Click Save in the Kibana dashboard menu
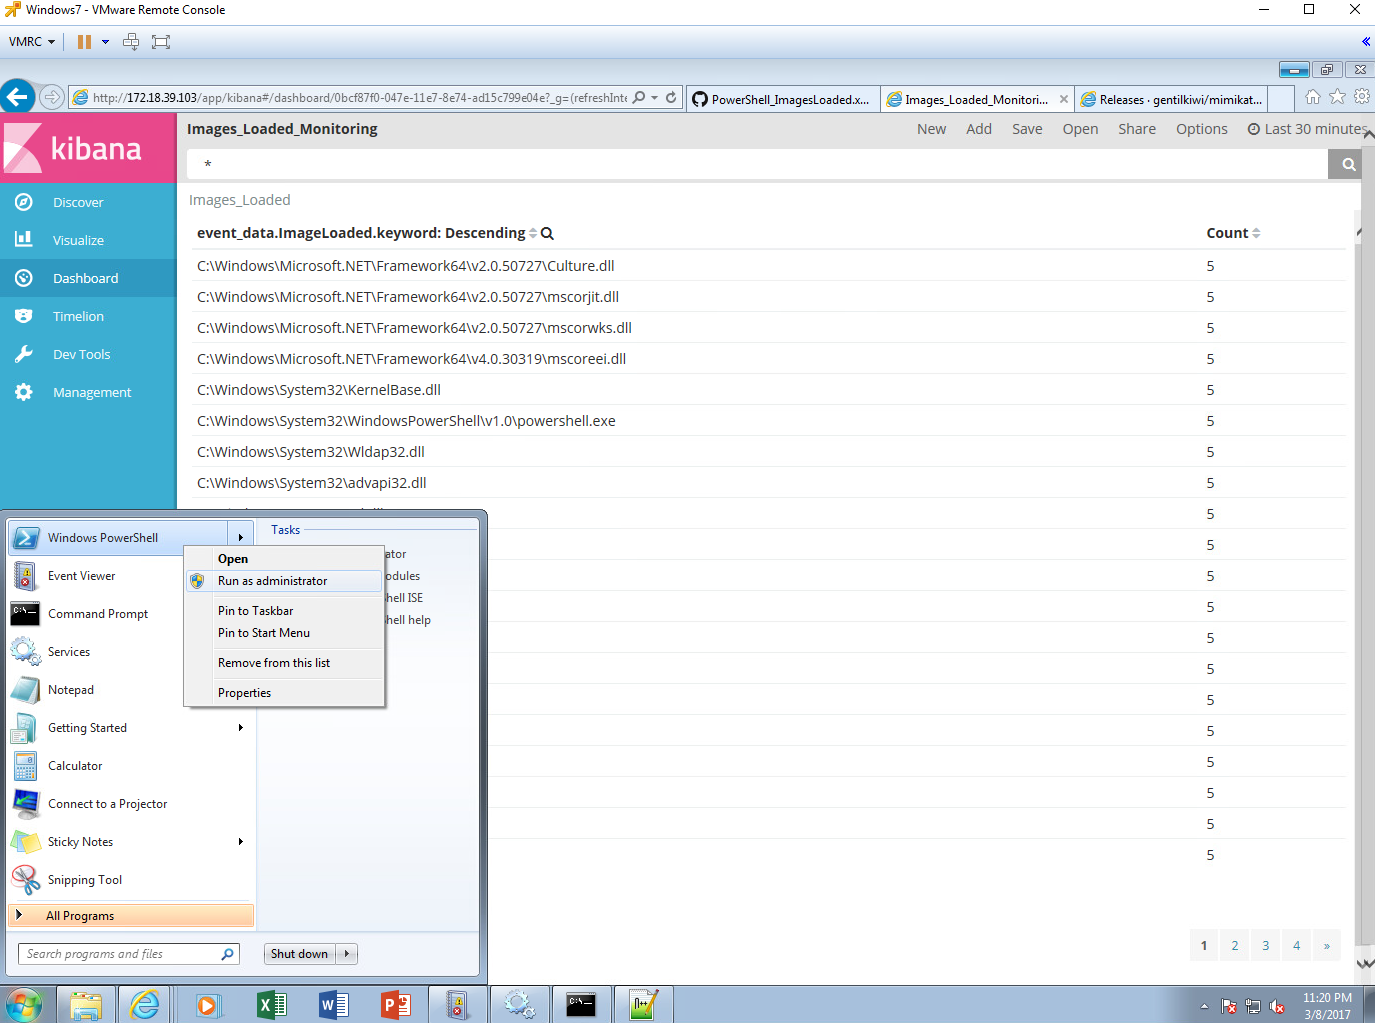 coord(1027,129)
